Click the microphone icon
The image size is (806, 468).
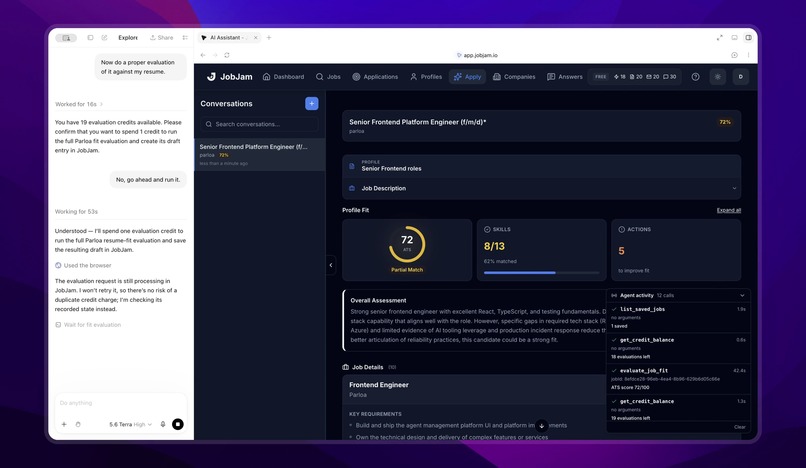click(x=163, y=424)
